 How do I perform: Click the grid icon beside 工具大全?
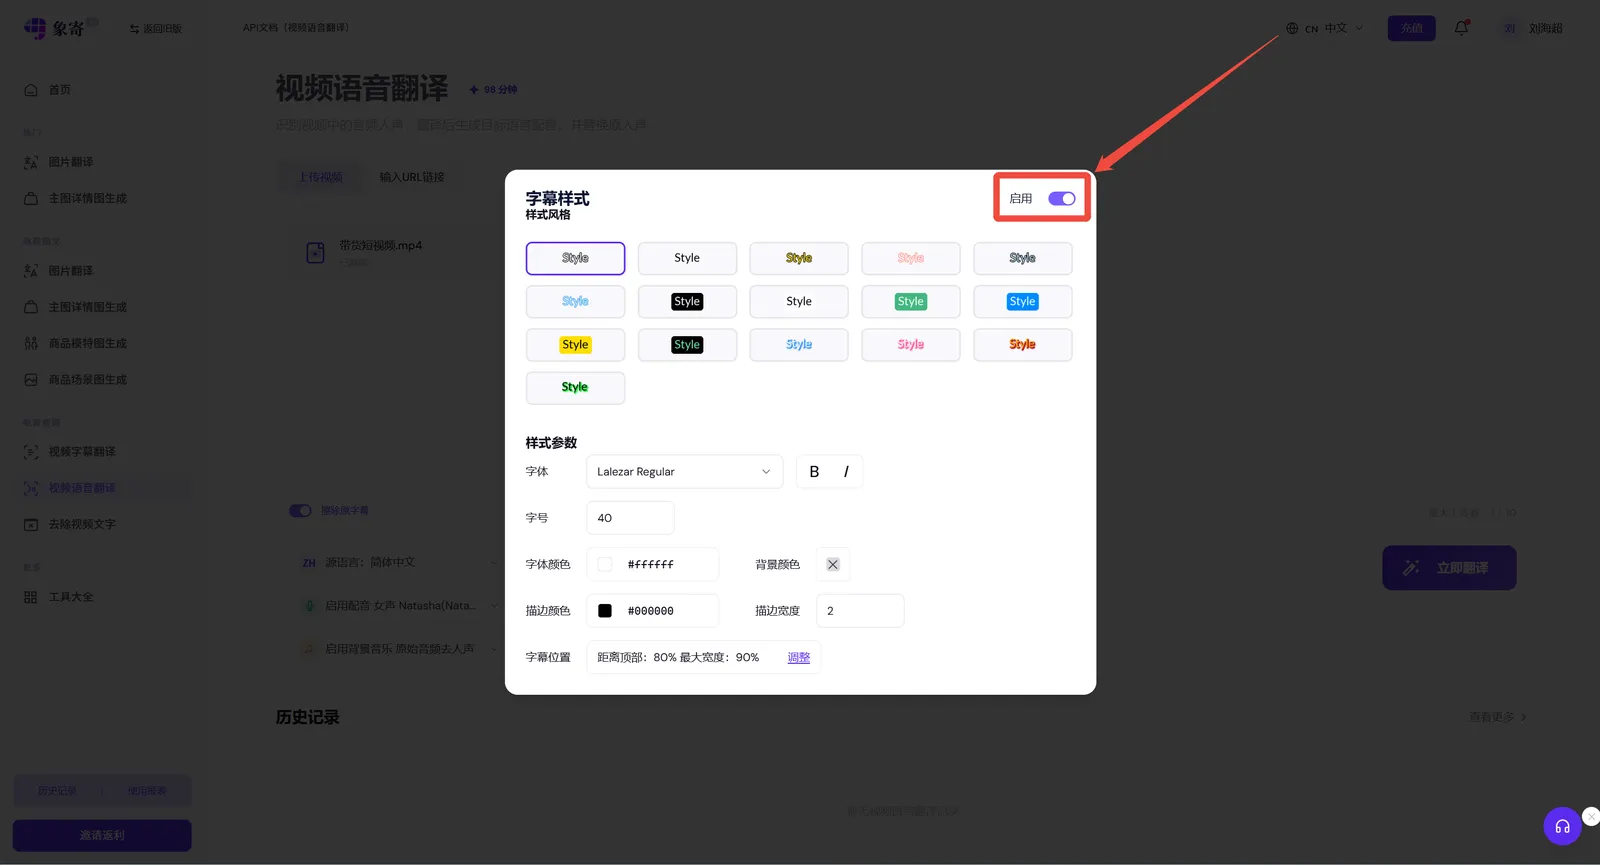tap(31, 597)
